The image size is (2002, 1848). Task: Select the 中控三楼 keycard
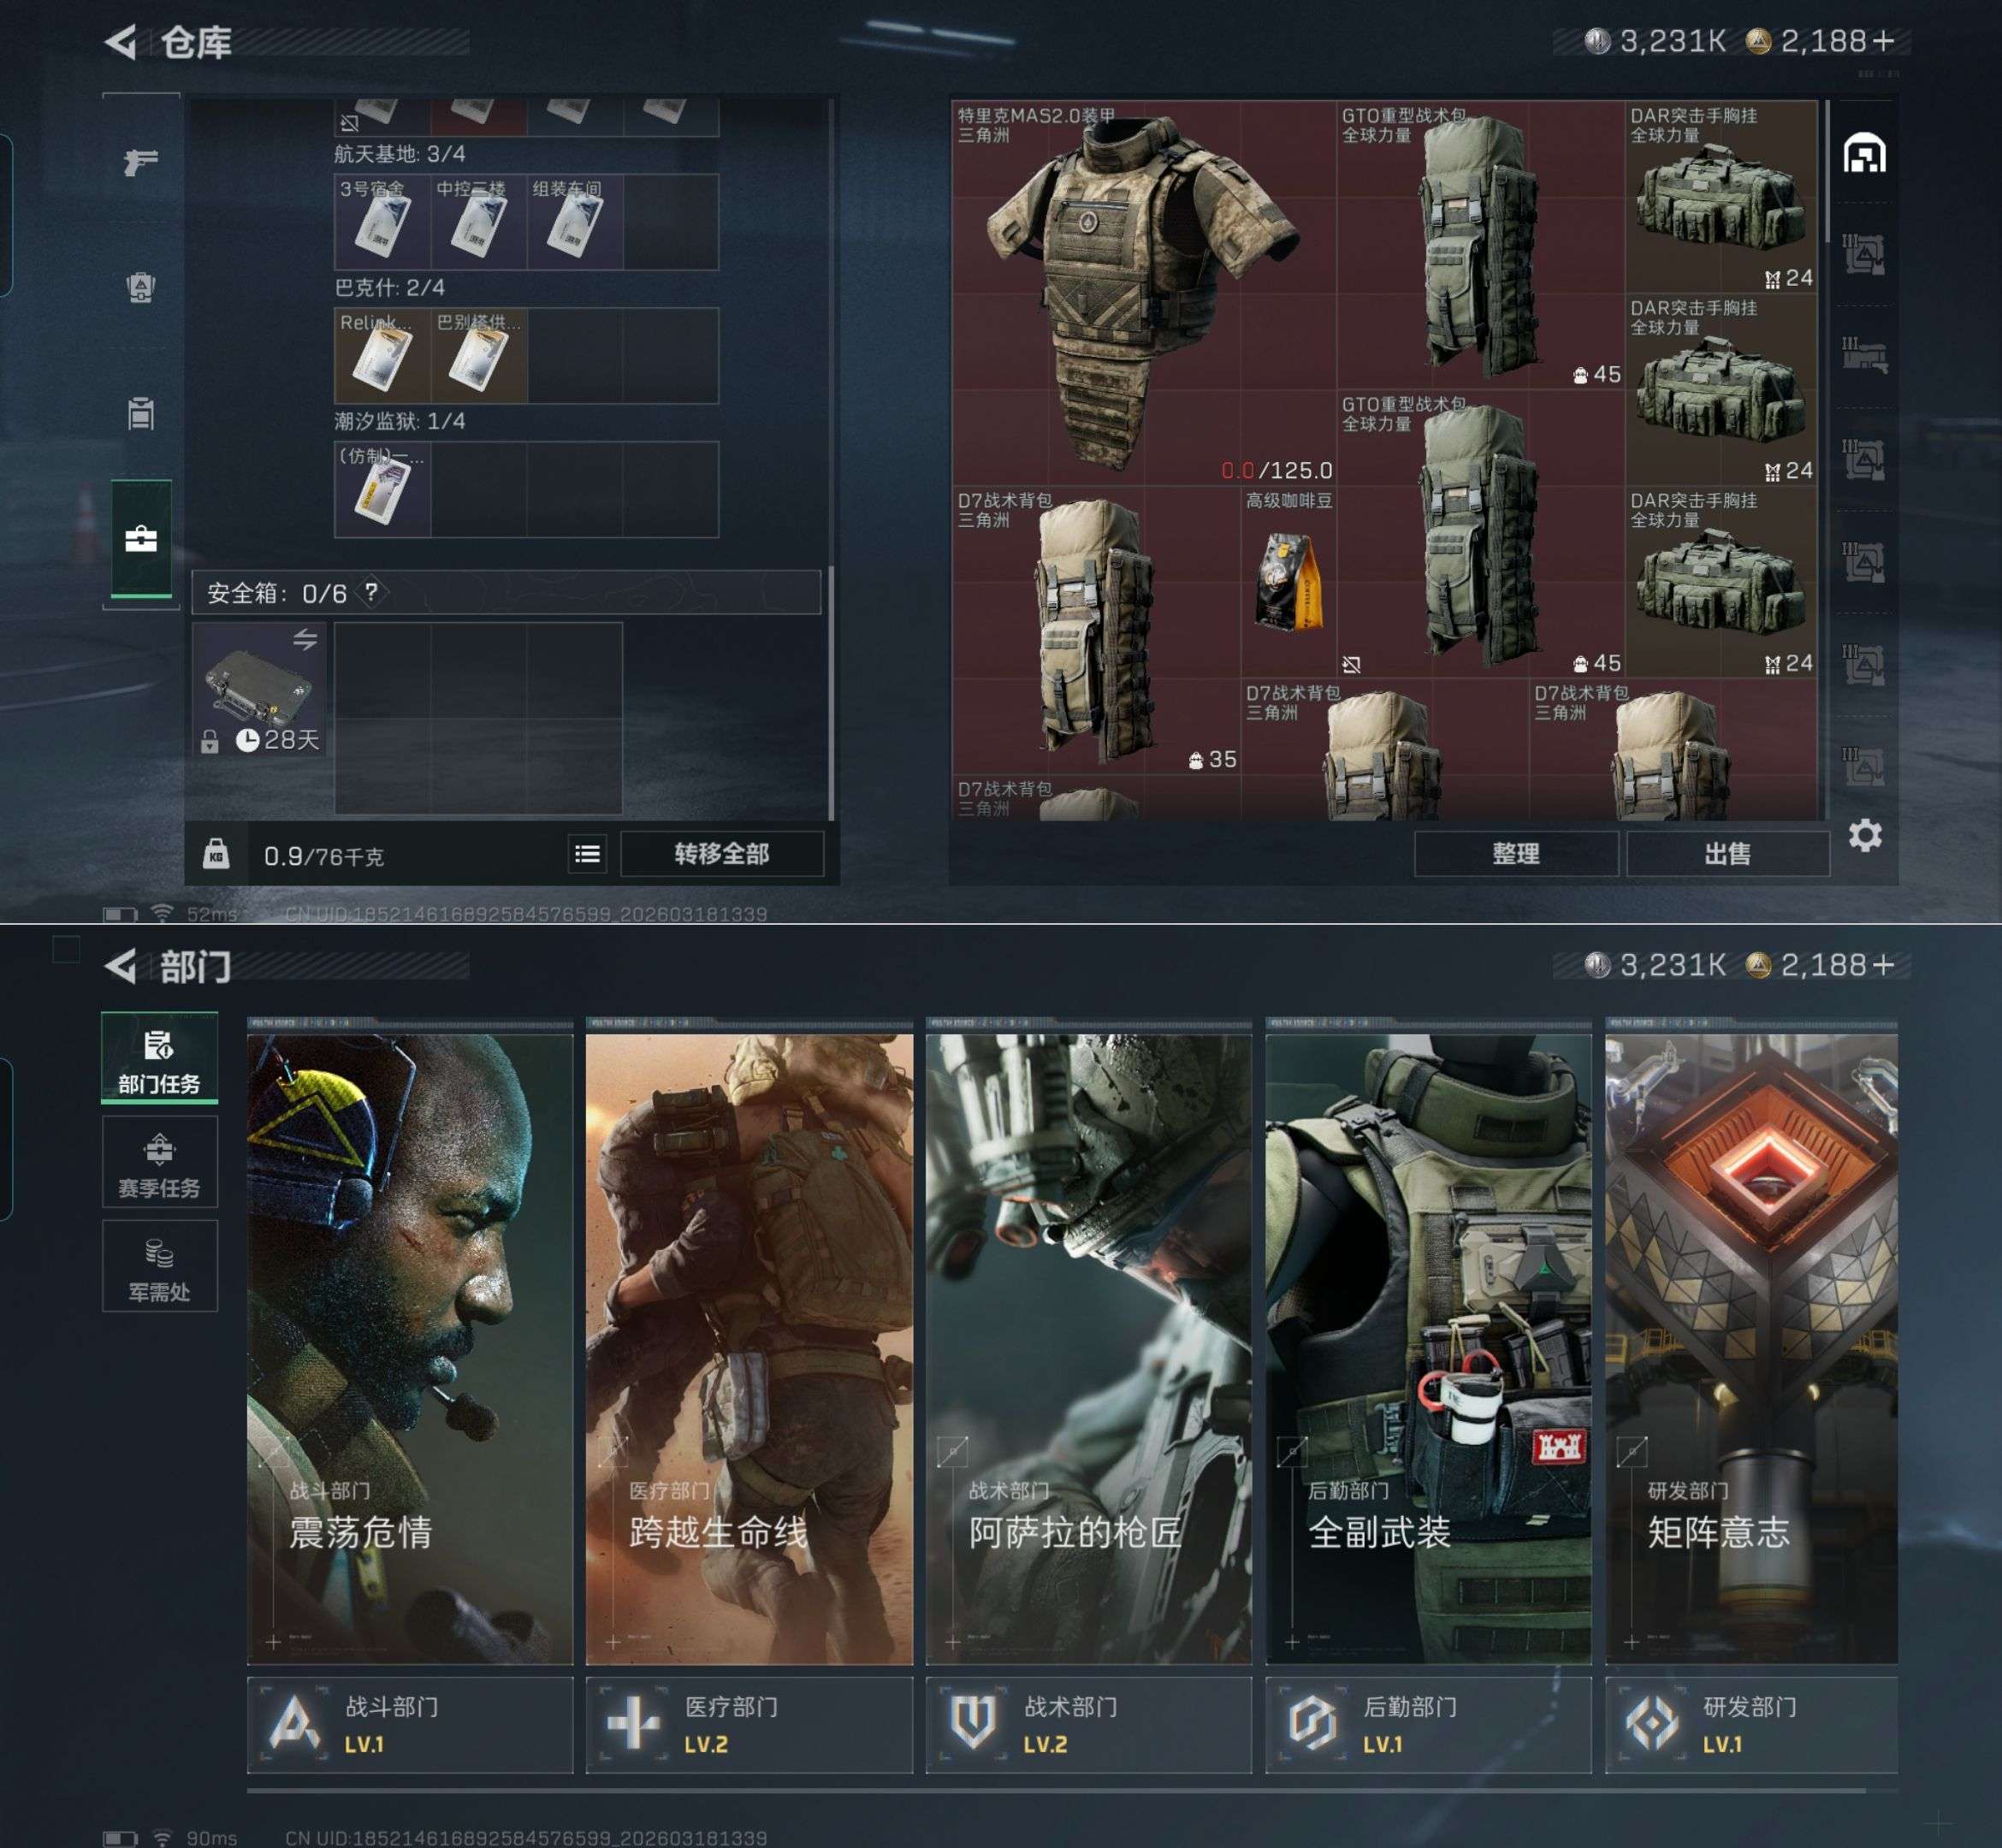478,222
